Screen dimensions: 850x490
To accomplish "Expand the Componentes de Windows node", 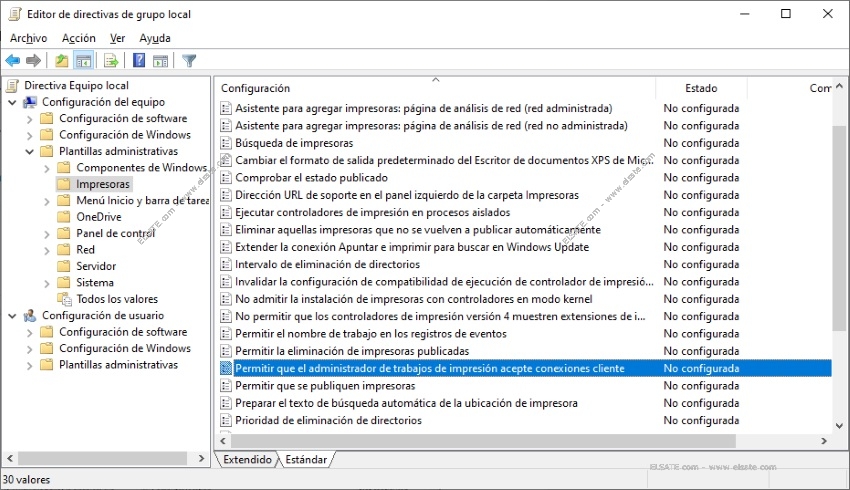I will click(47, 168).
